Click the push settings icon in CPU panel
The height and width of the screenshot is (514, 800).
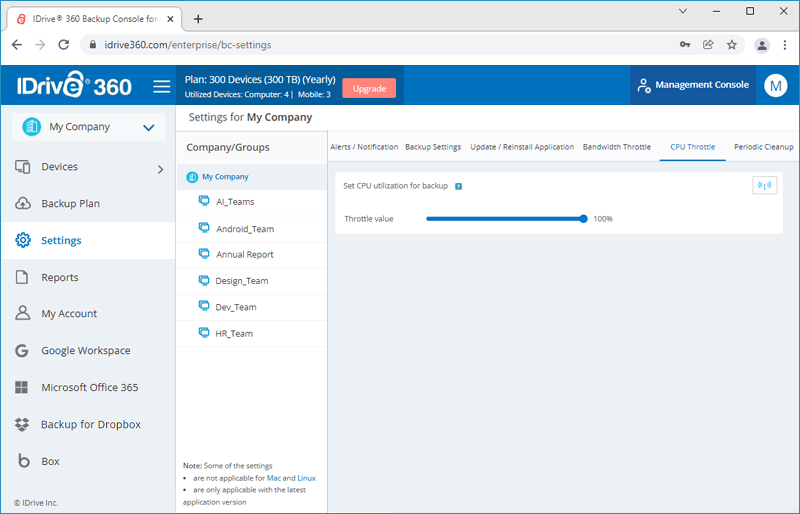(x=765, y=186)
